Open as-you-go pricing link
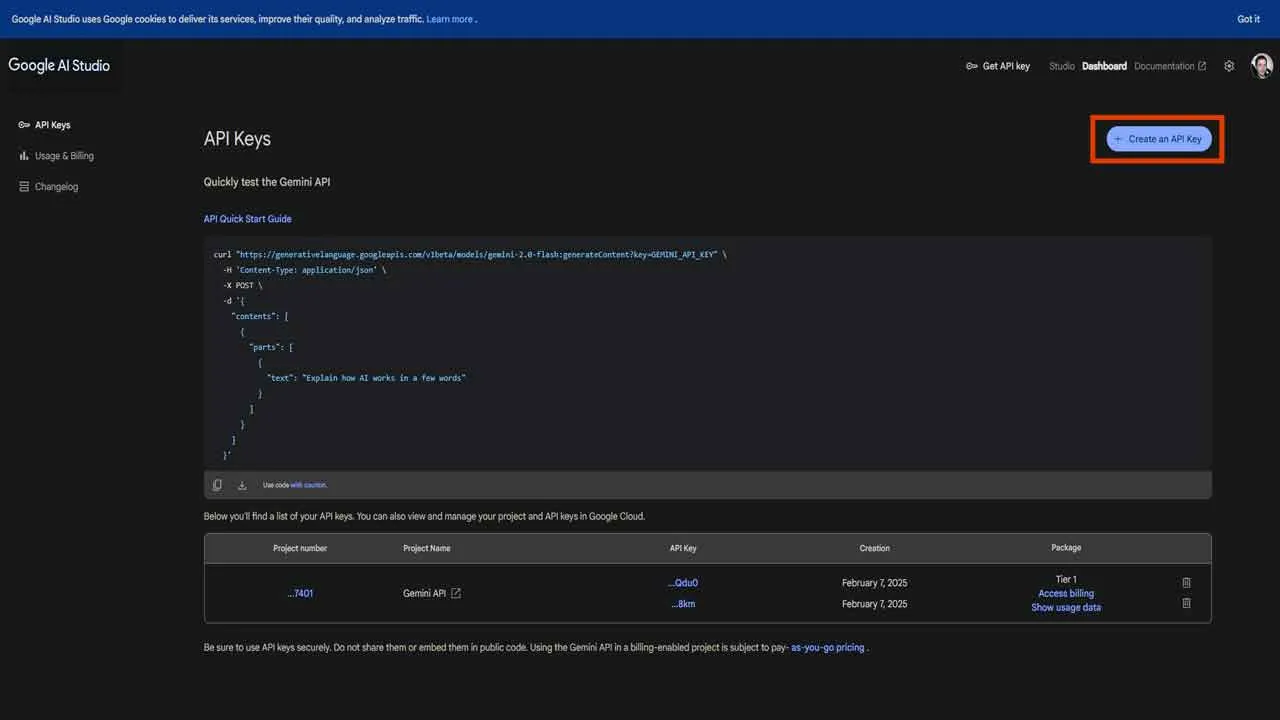This screenshot has width=1280, height=720. pos(828,648)
